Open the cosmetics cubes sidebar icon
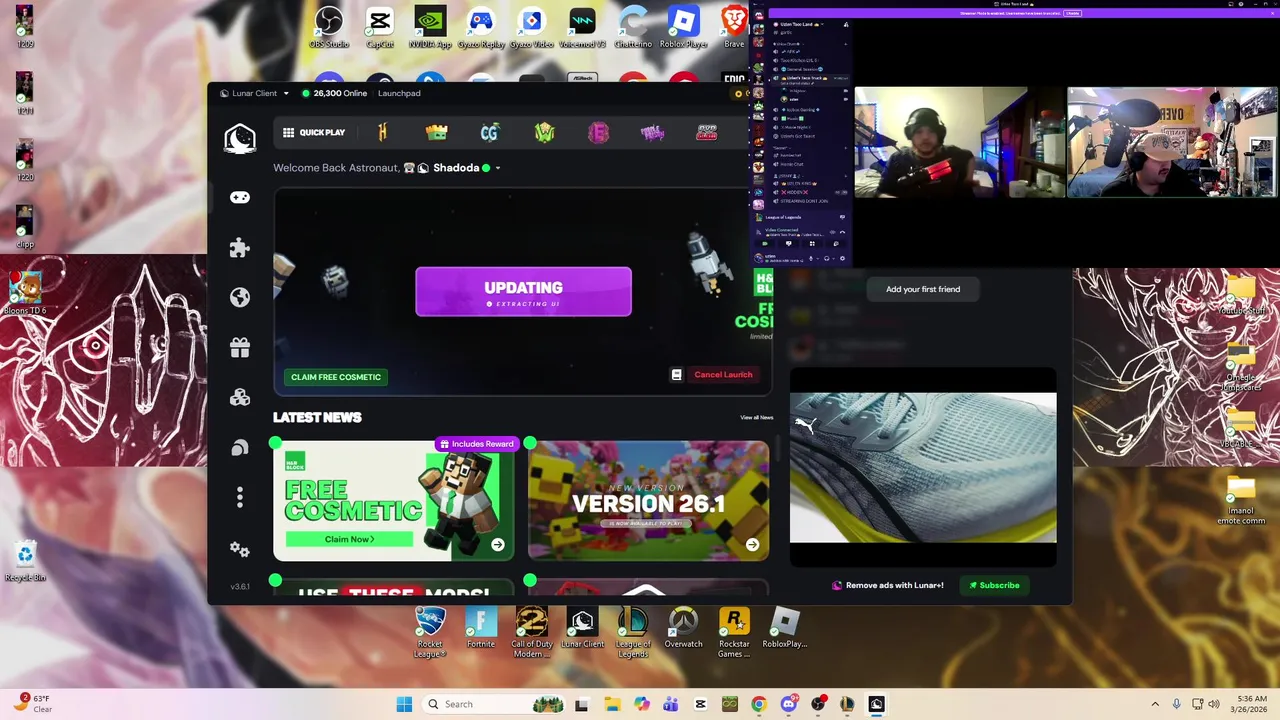This screenshot has height=720, width=1280. 240,397
